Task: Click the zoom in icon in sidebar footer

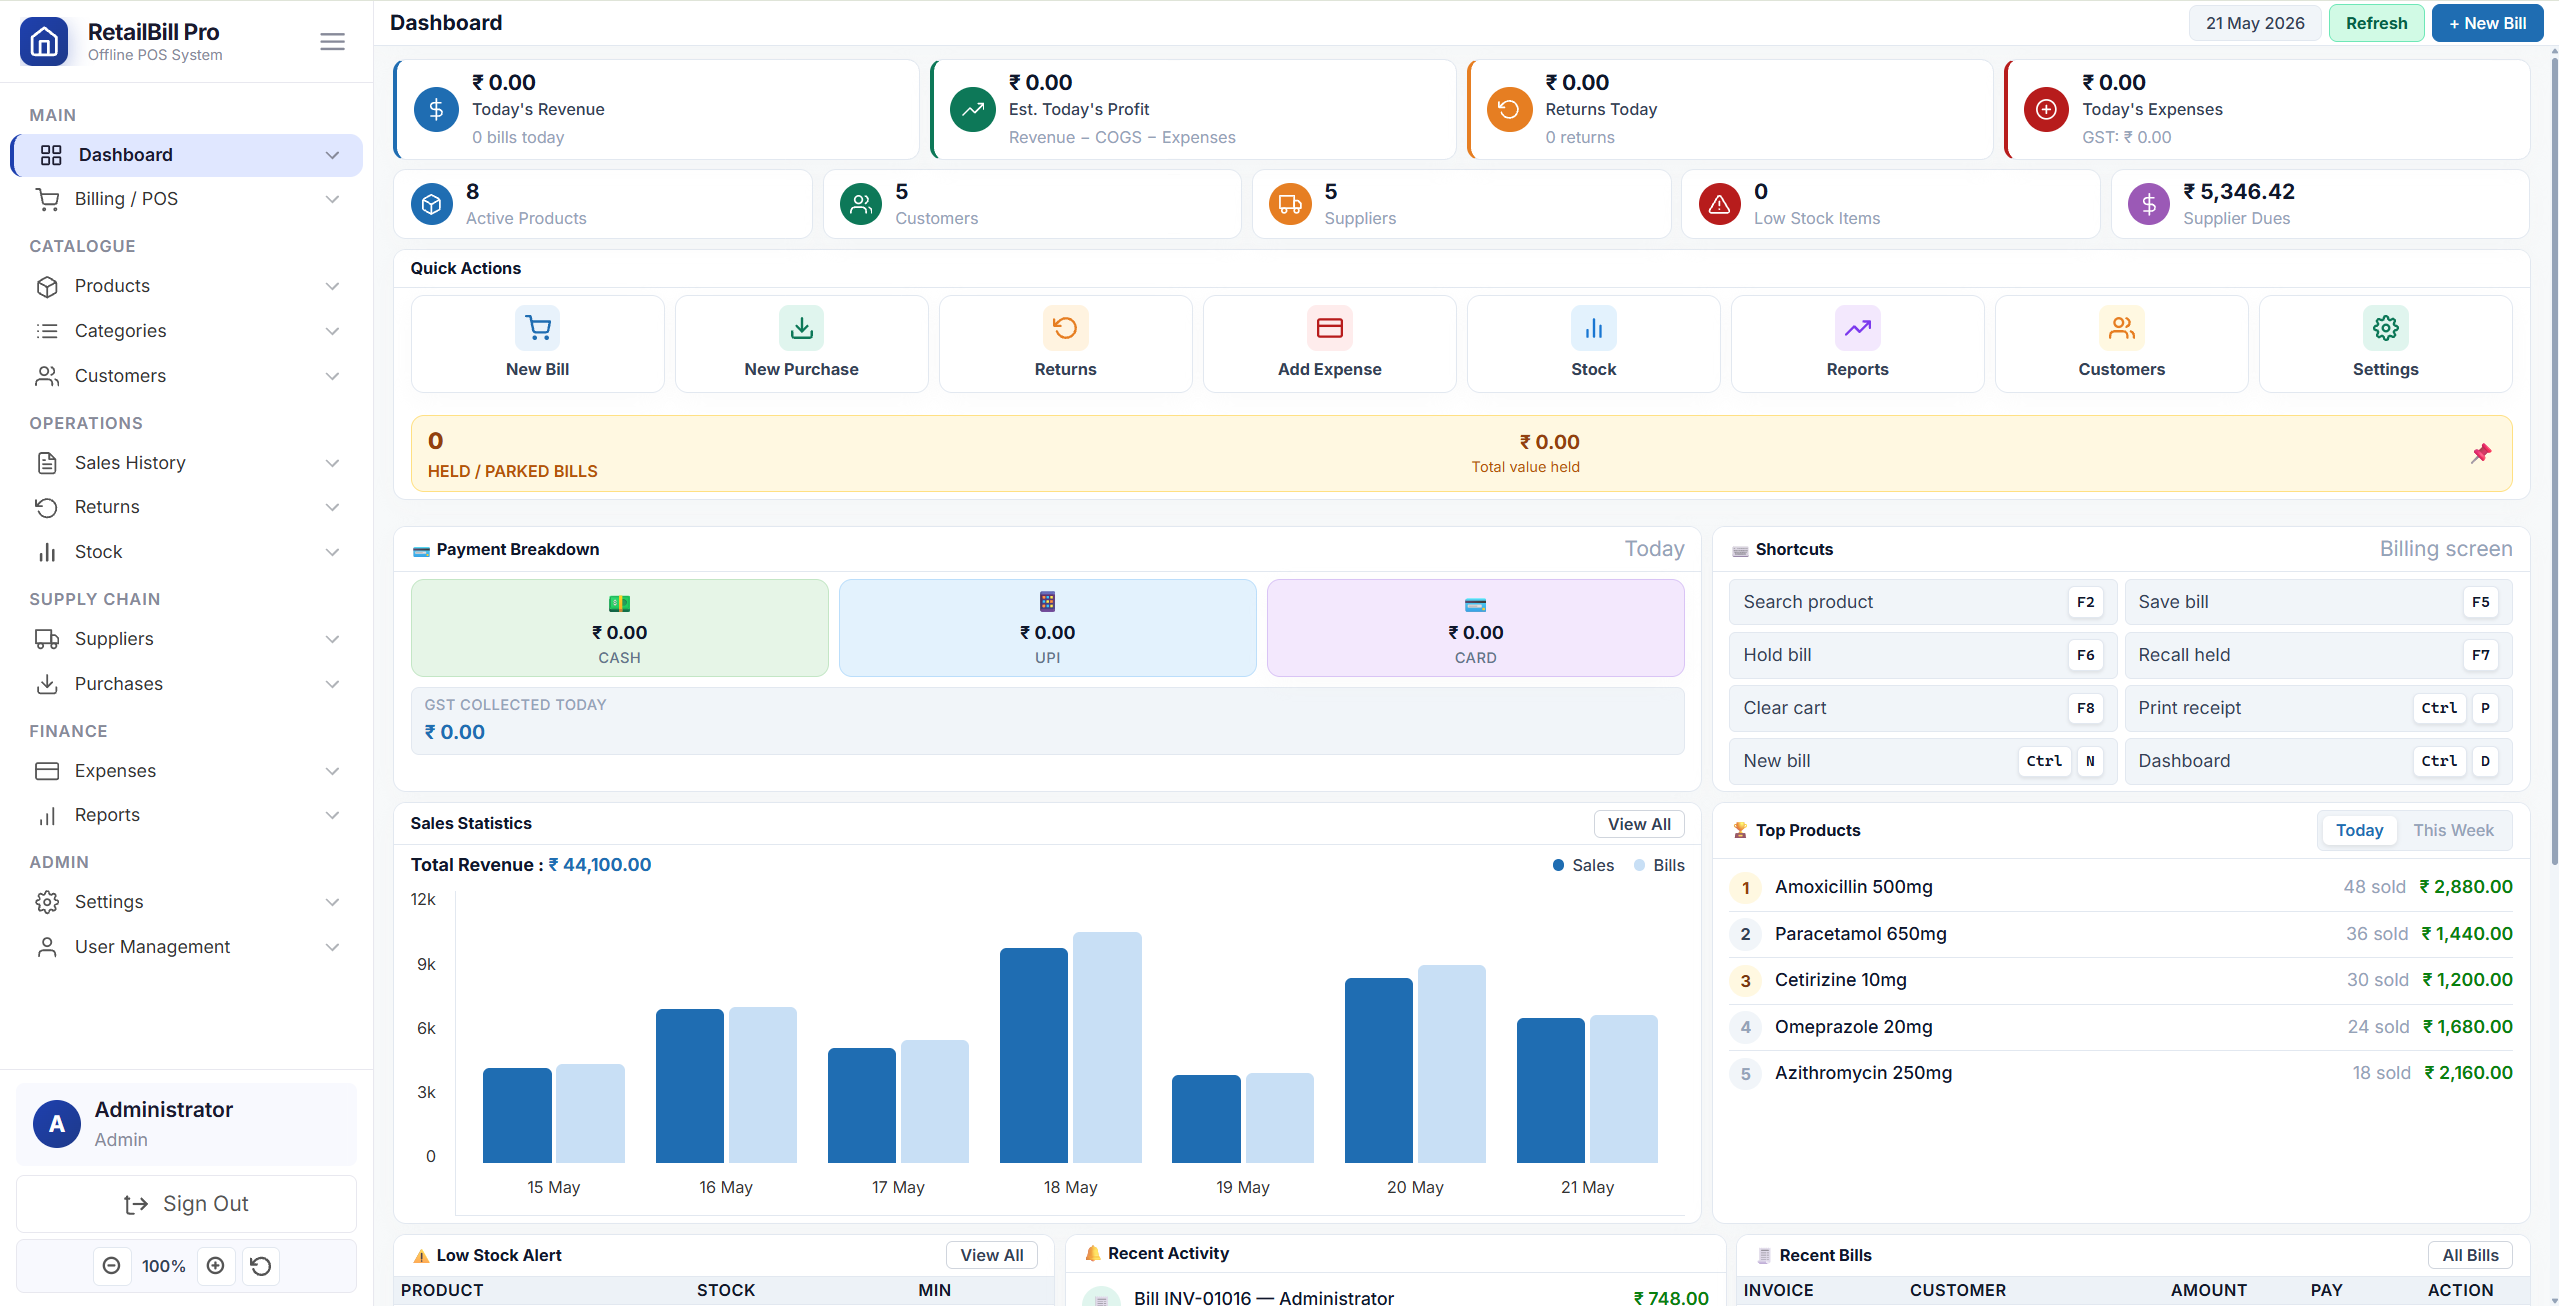Action: 216,1266
